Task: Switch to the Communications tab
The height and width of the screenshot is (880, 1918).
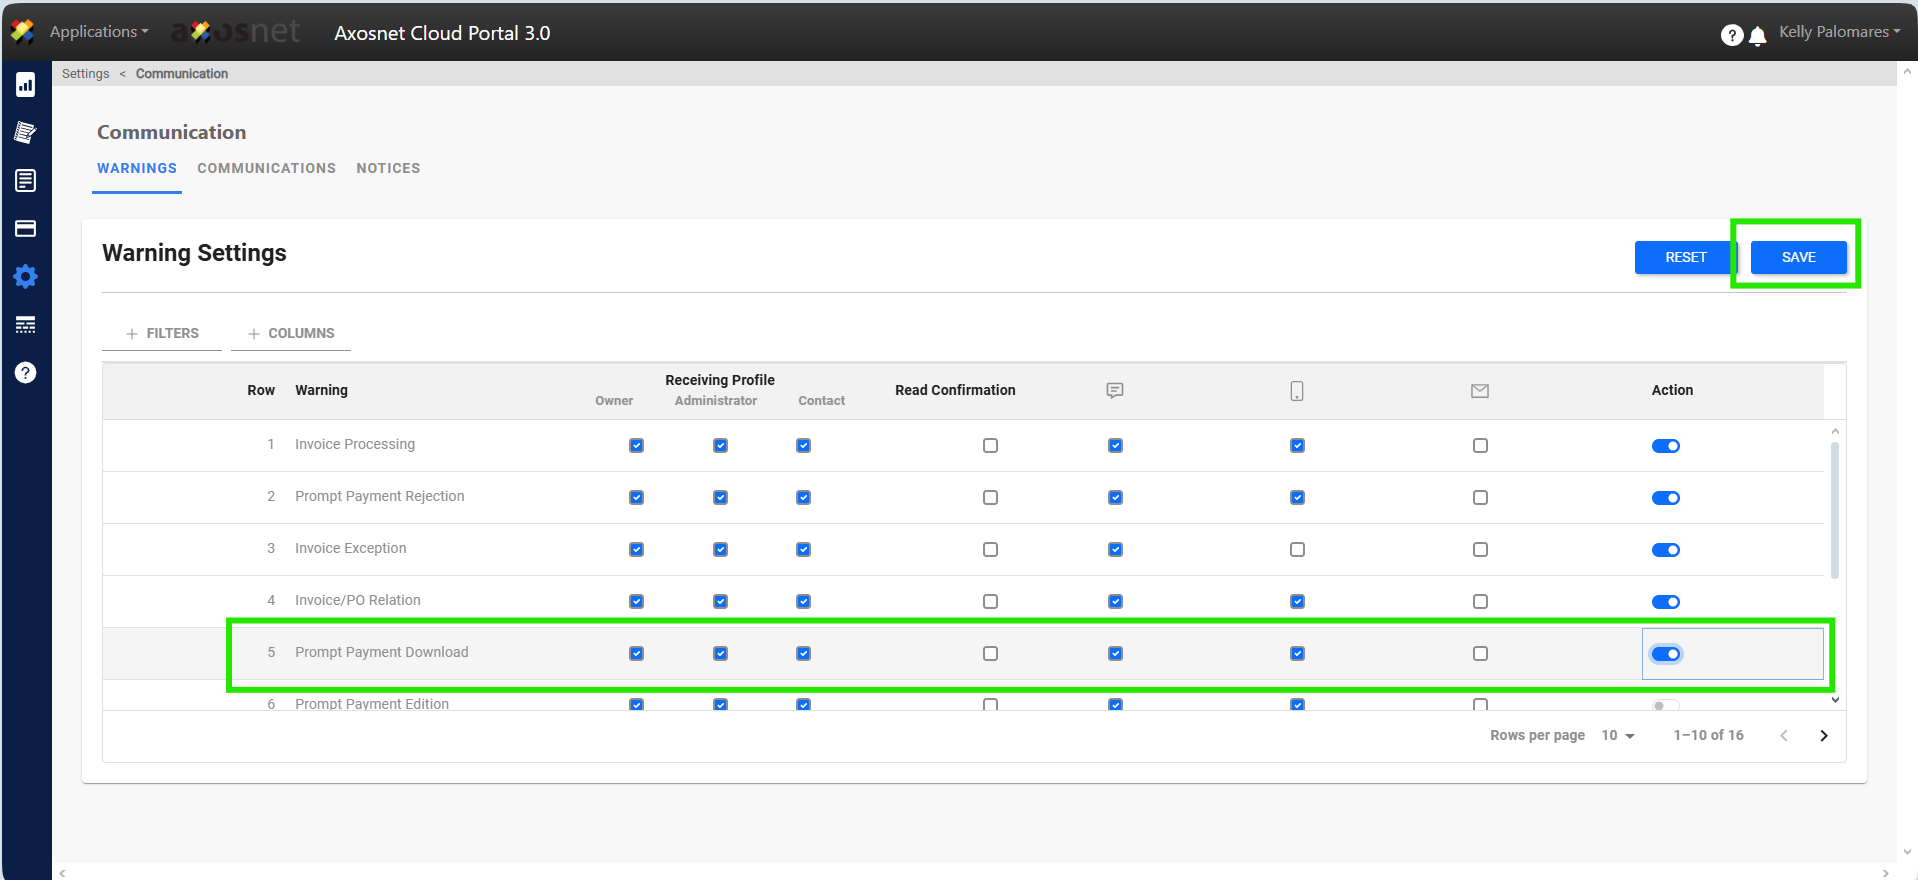Action: pos(266,169)
